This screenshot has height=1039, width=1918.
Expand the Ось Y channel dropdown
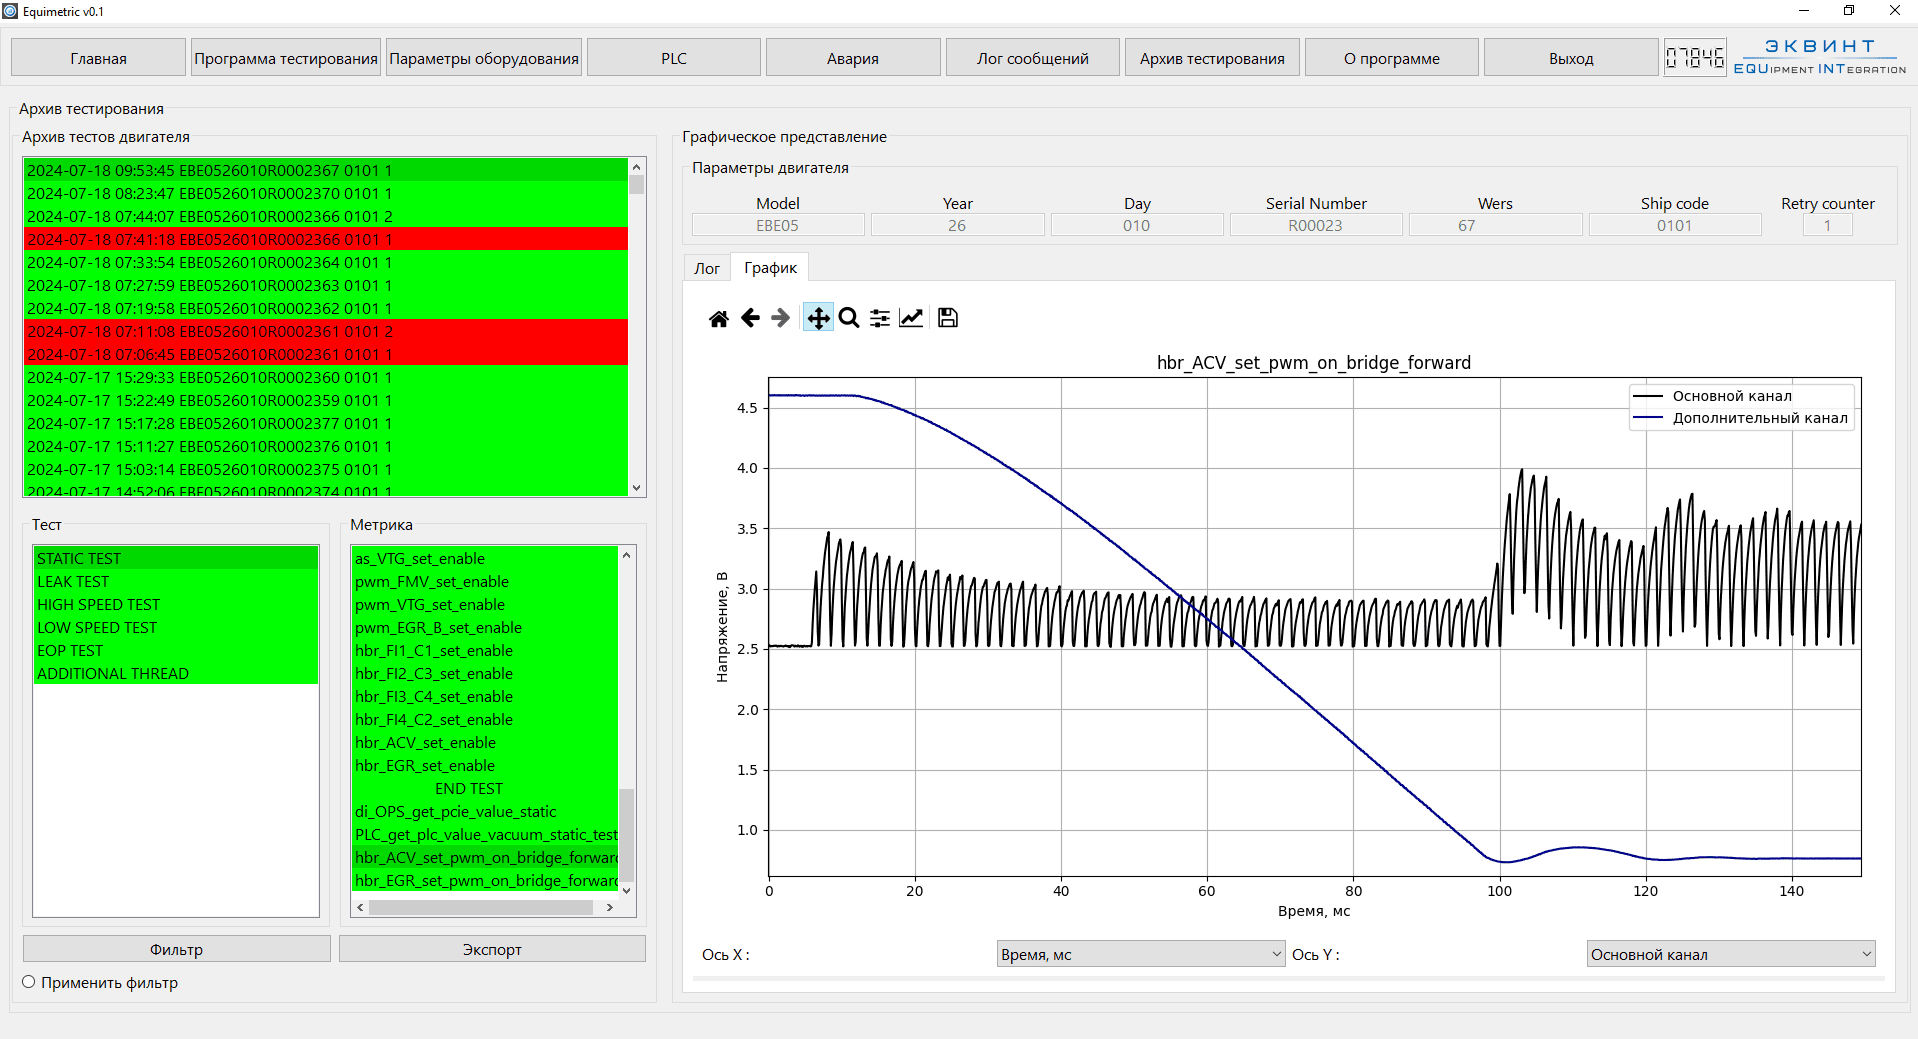[x=1730, y=954]
